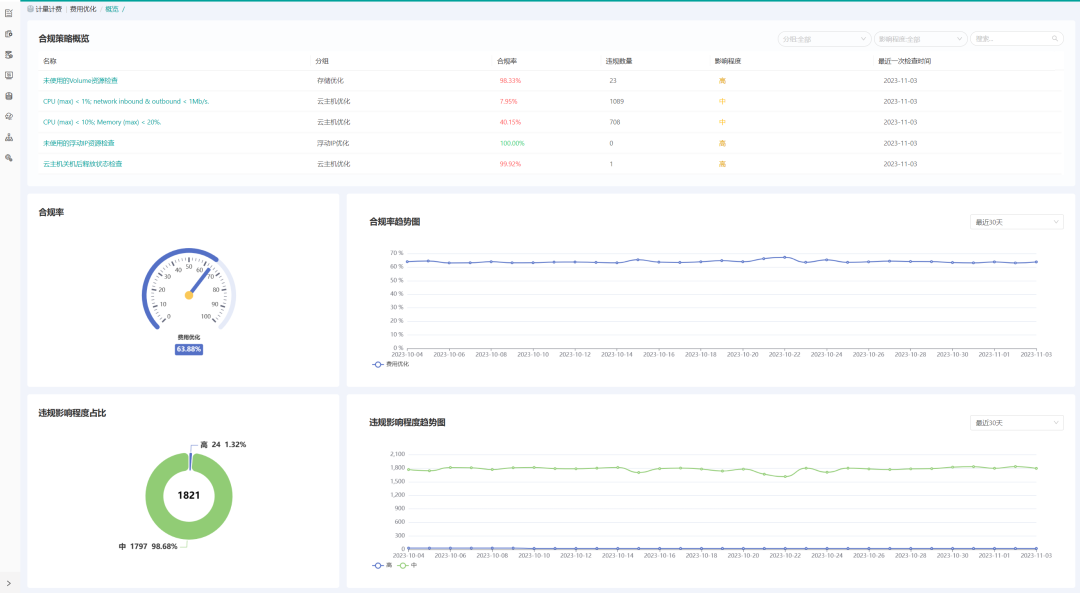1080x593 pixels.
Task: Open the 影响程度:全部 filter dropdown
Action: point(920,39)
